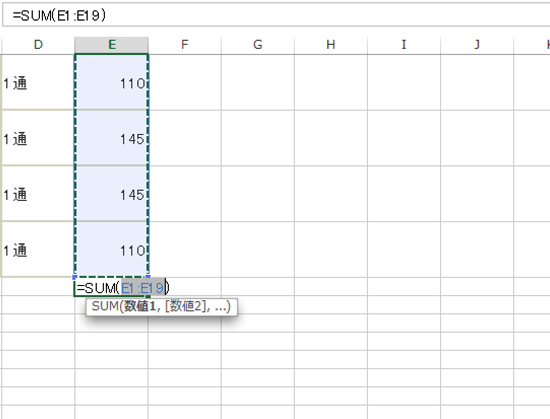550x419 pixels.
Task: Select column J header
Action: tap(477, 45)
